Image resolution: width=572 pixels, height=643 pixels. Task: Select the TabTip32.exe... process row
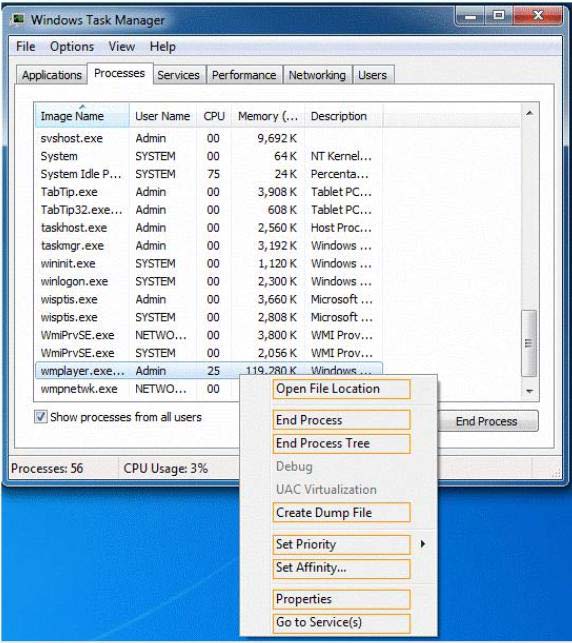point(208,210)
